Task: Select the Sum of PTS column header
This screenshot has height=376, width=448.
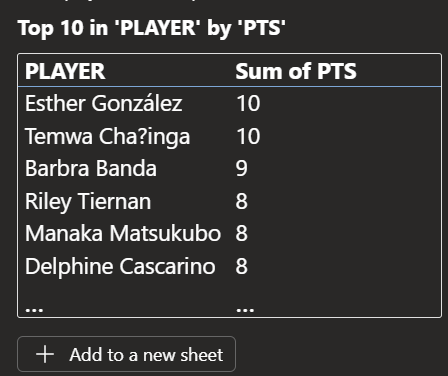Action: [x=296, y=71]
